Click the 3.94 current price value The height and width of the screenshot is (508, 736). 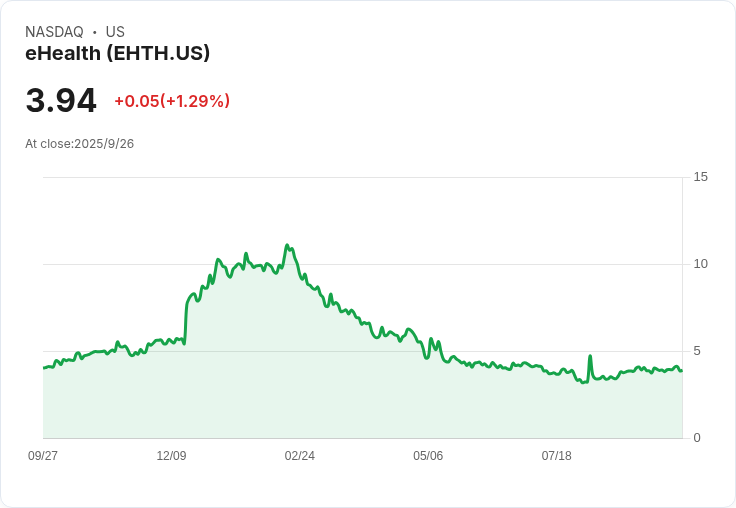pos(61,100)
